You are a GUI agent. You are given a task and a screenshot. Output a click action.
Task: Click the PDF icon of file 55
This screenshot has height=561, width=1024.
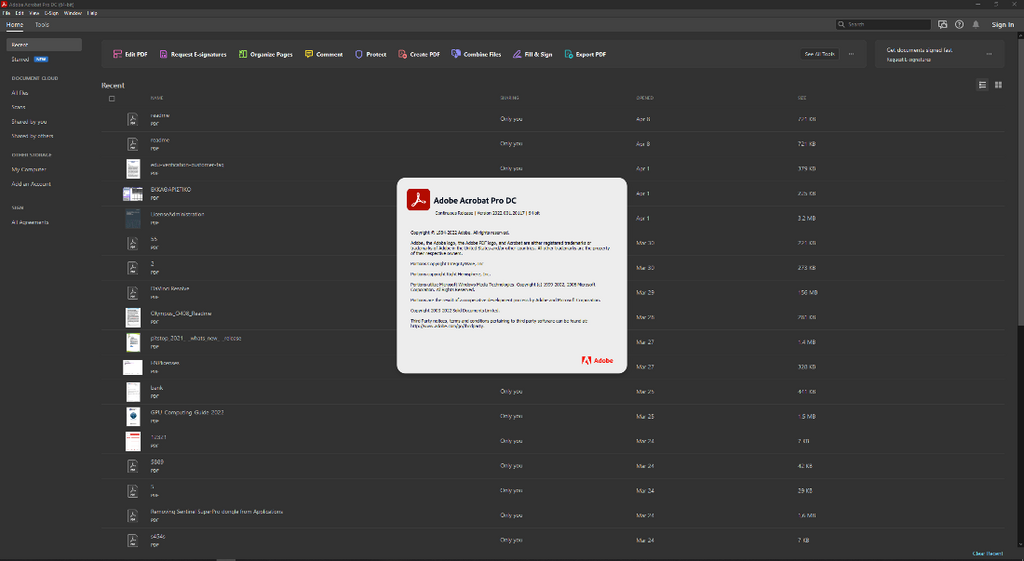coord(133,243)
